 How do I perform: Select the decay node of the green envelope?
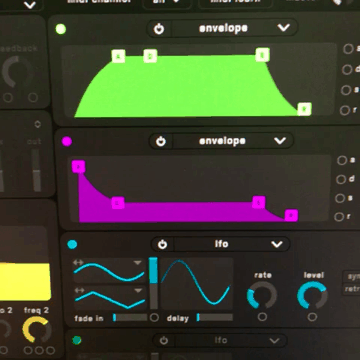tap(150, 56)
